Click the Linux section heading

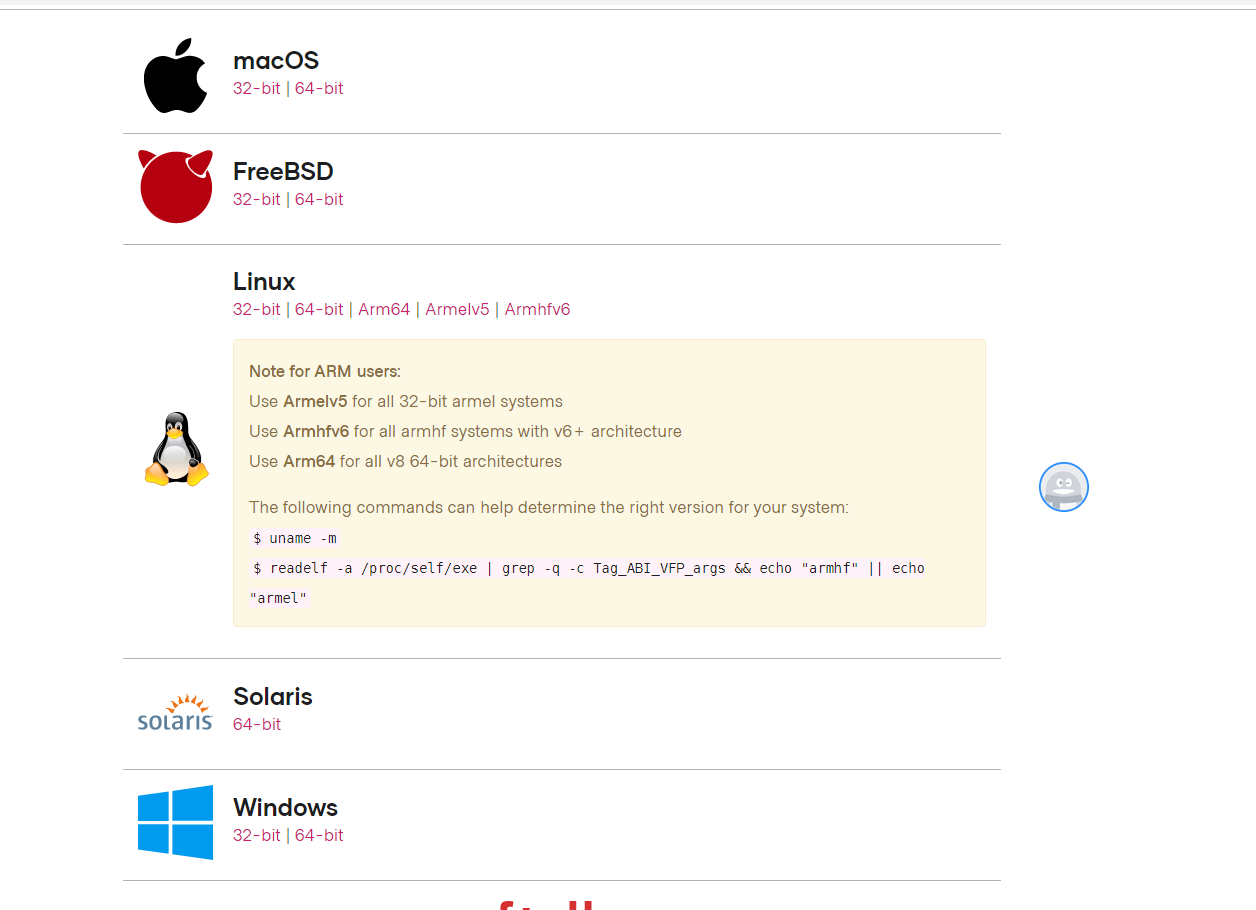(264, 281)
